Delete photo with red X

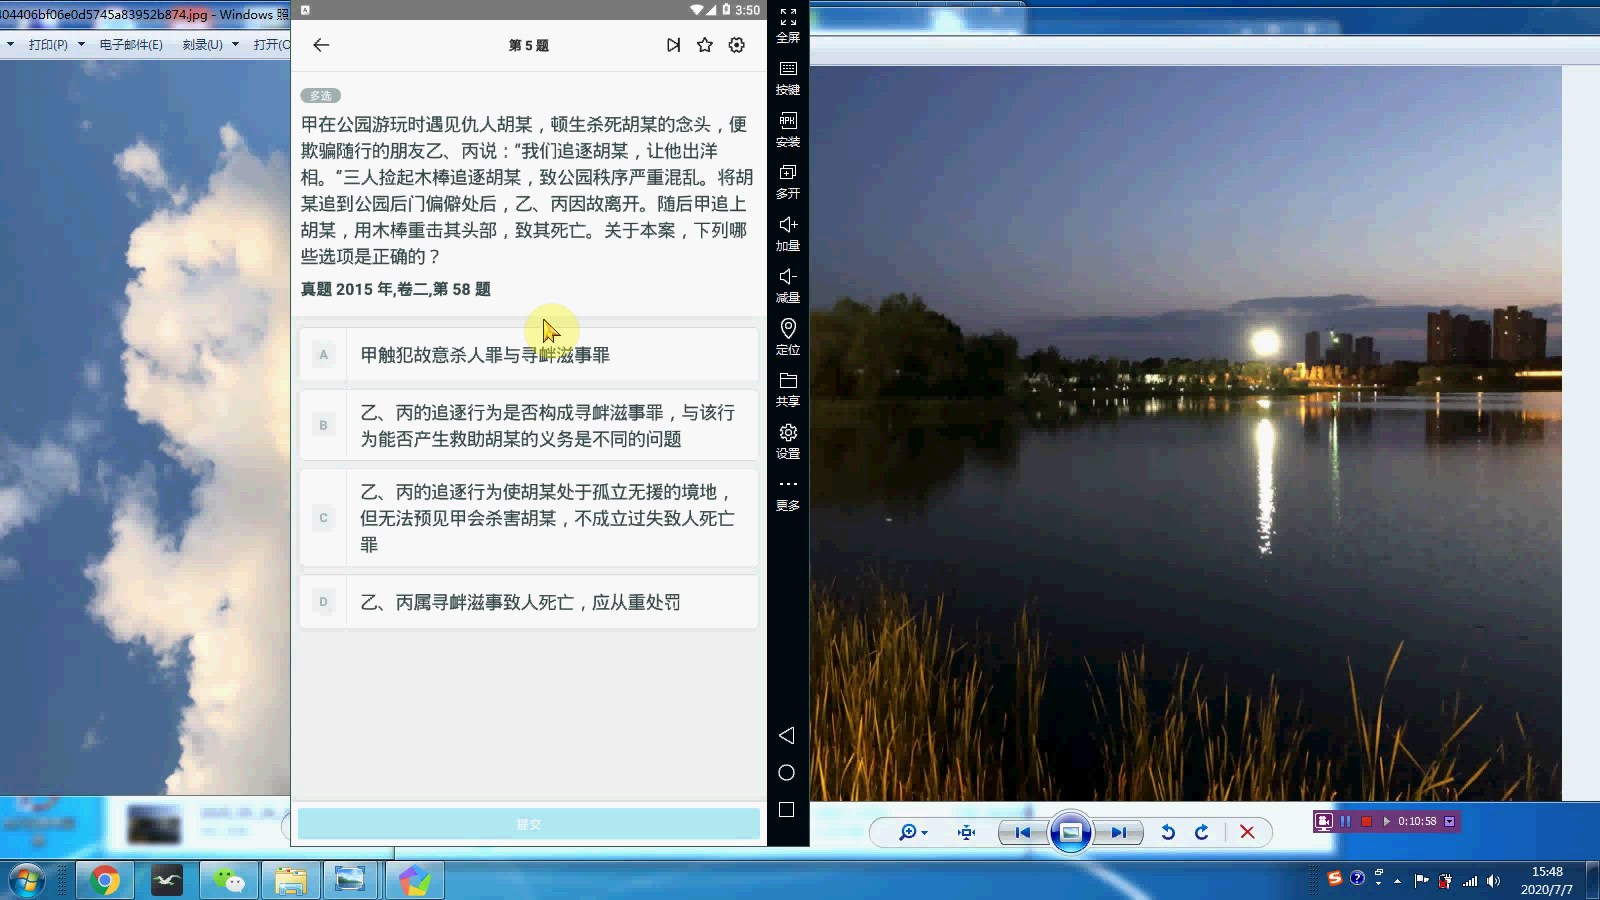(1247, 832)
